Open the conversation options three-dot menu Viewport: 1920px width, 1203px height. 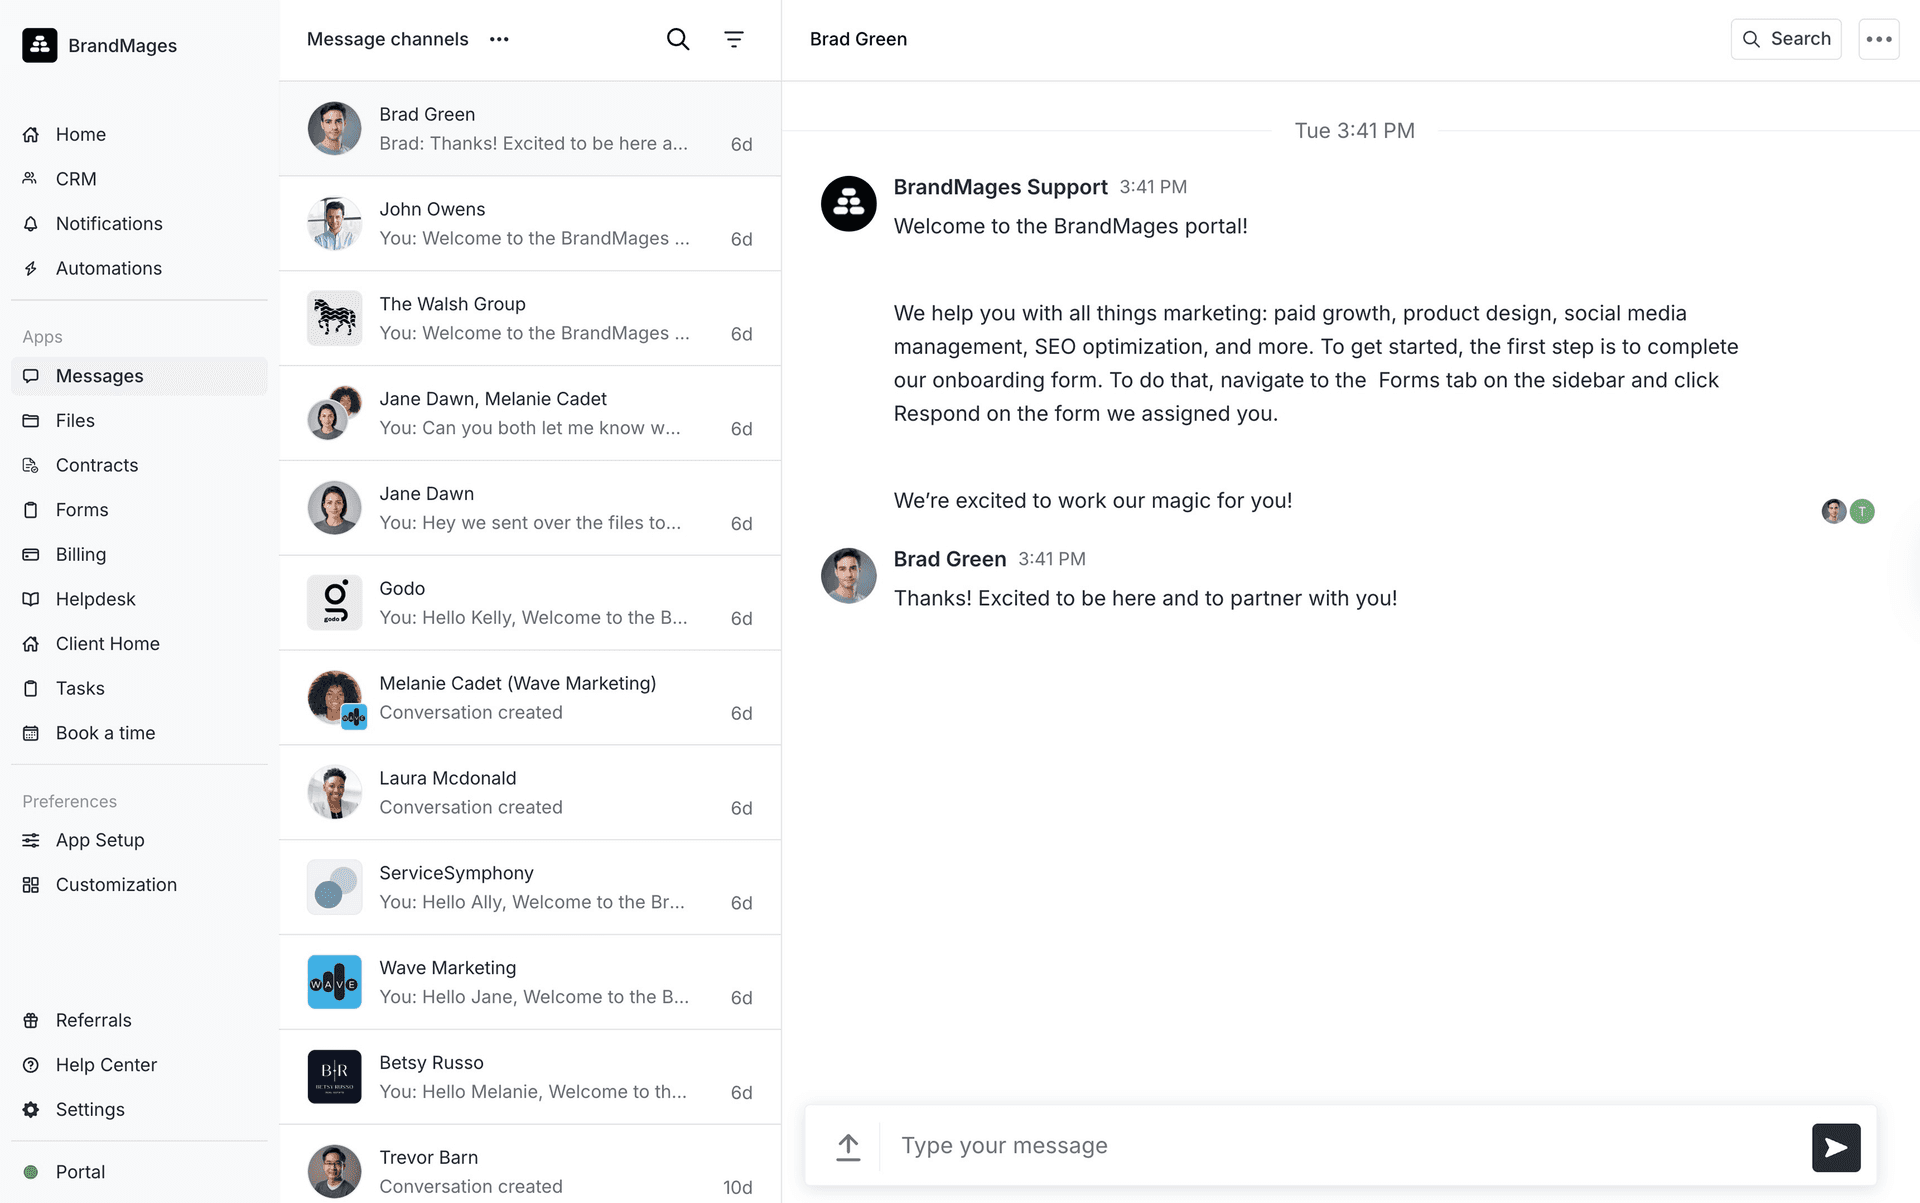coord(1878,39)
